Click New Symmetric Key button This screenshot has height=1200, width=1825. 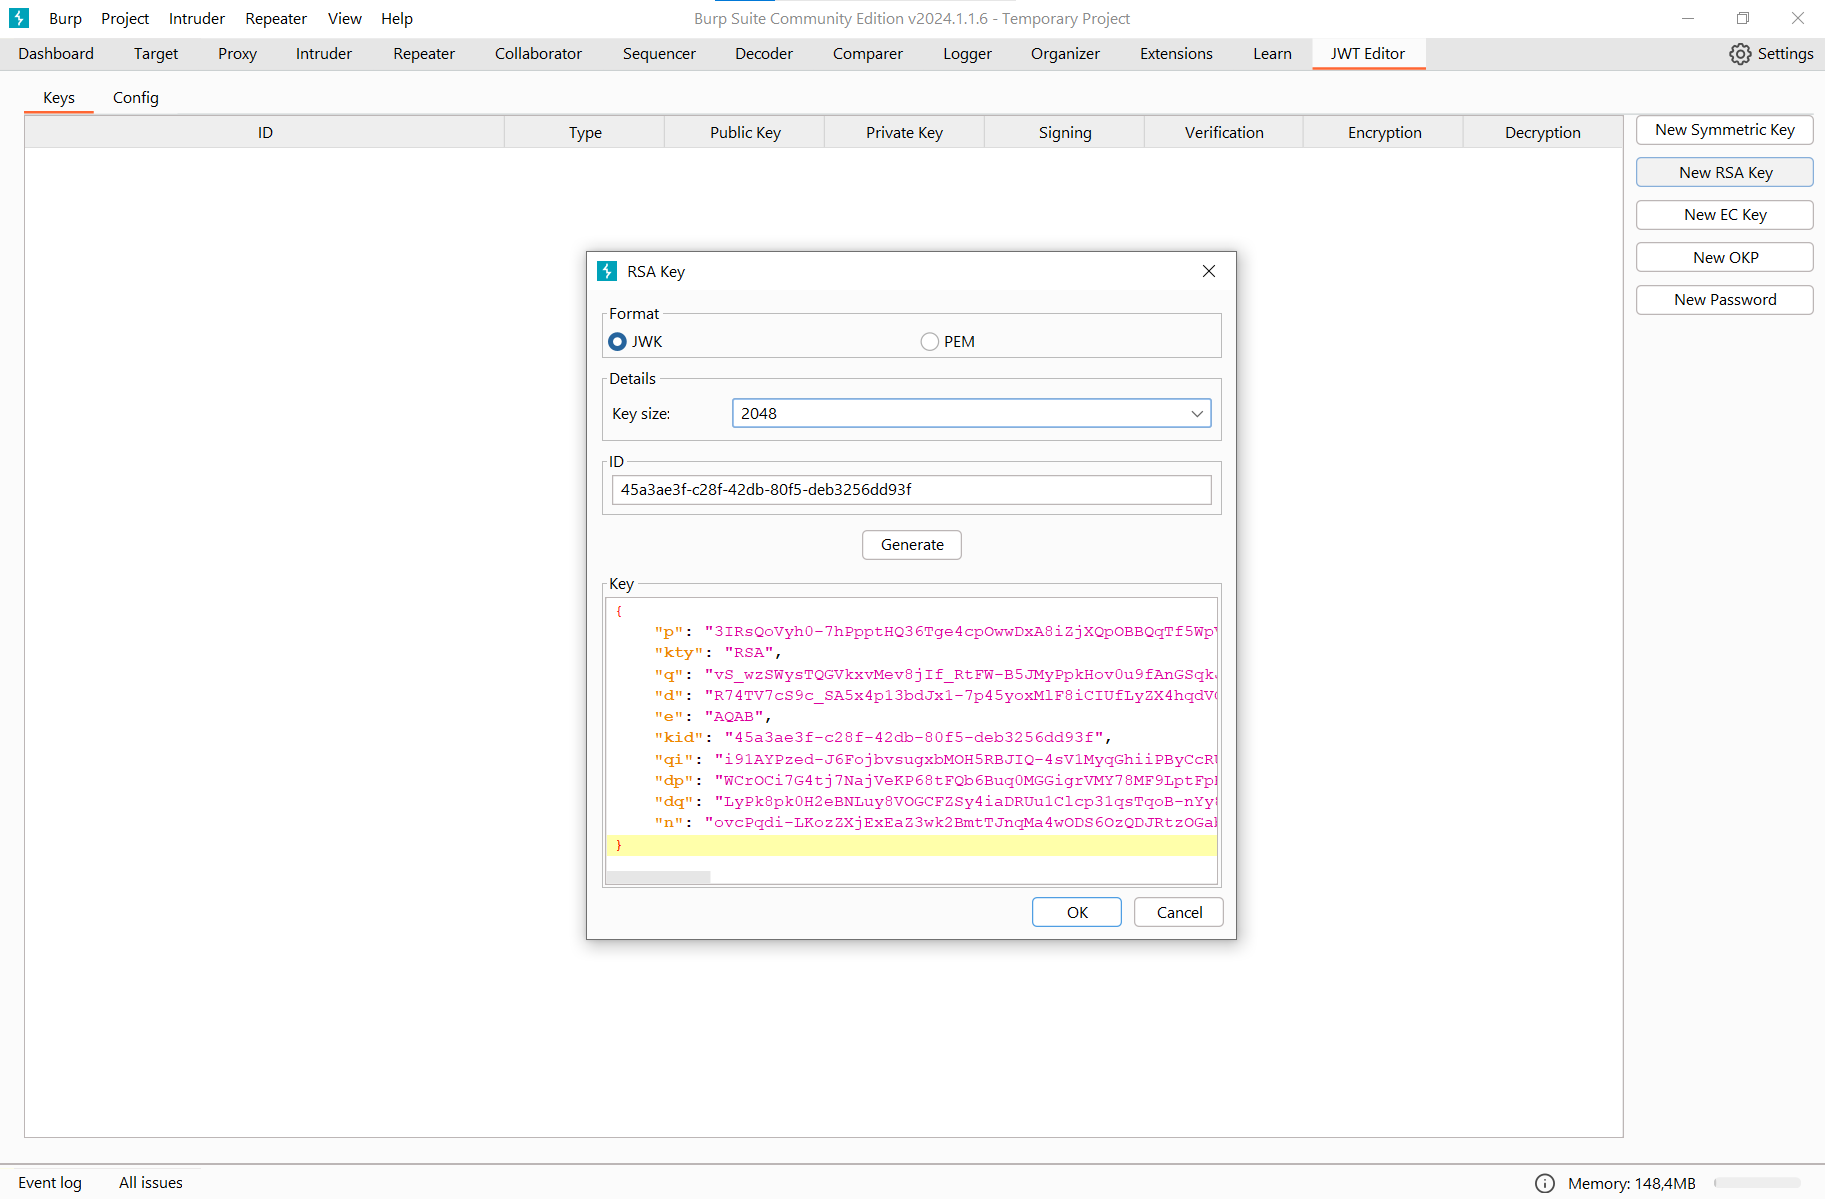point(1724,130)
